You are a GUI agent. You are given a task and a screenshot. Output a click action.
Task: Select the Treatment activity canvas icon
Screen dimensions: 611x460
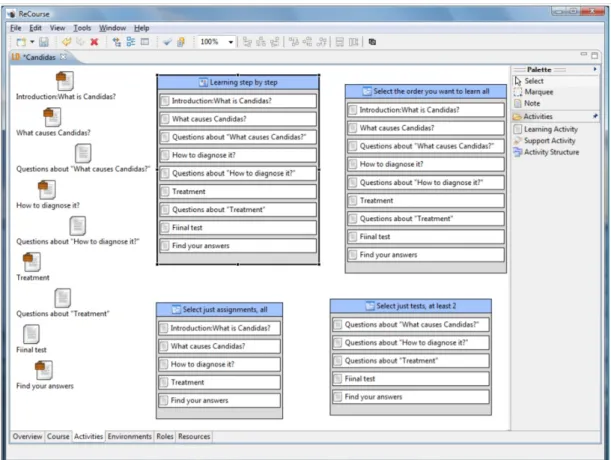32,262
